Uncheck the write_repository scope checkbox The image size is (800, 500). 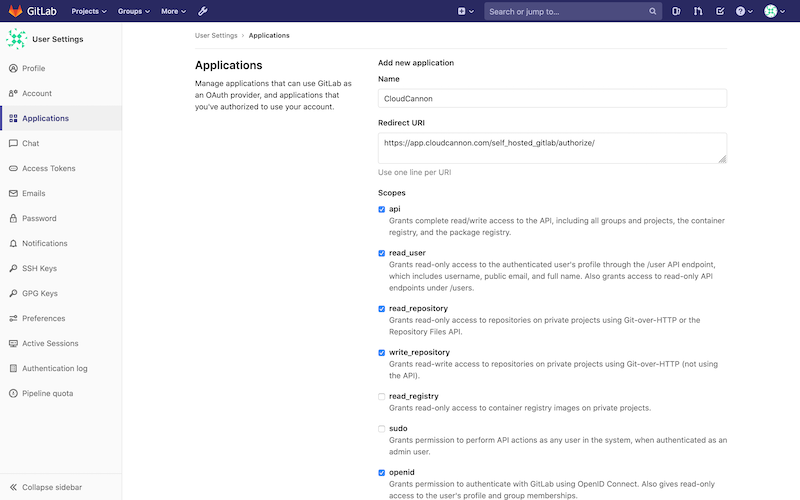pyautogui.click(x=382, y=353)
